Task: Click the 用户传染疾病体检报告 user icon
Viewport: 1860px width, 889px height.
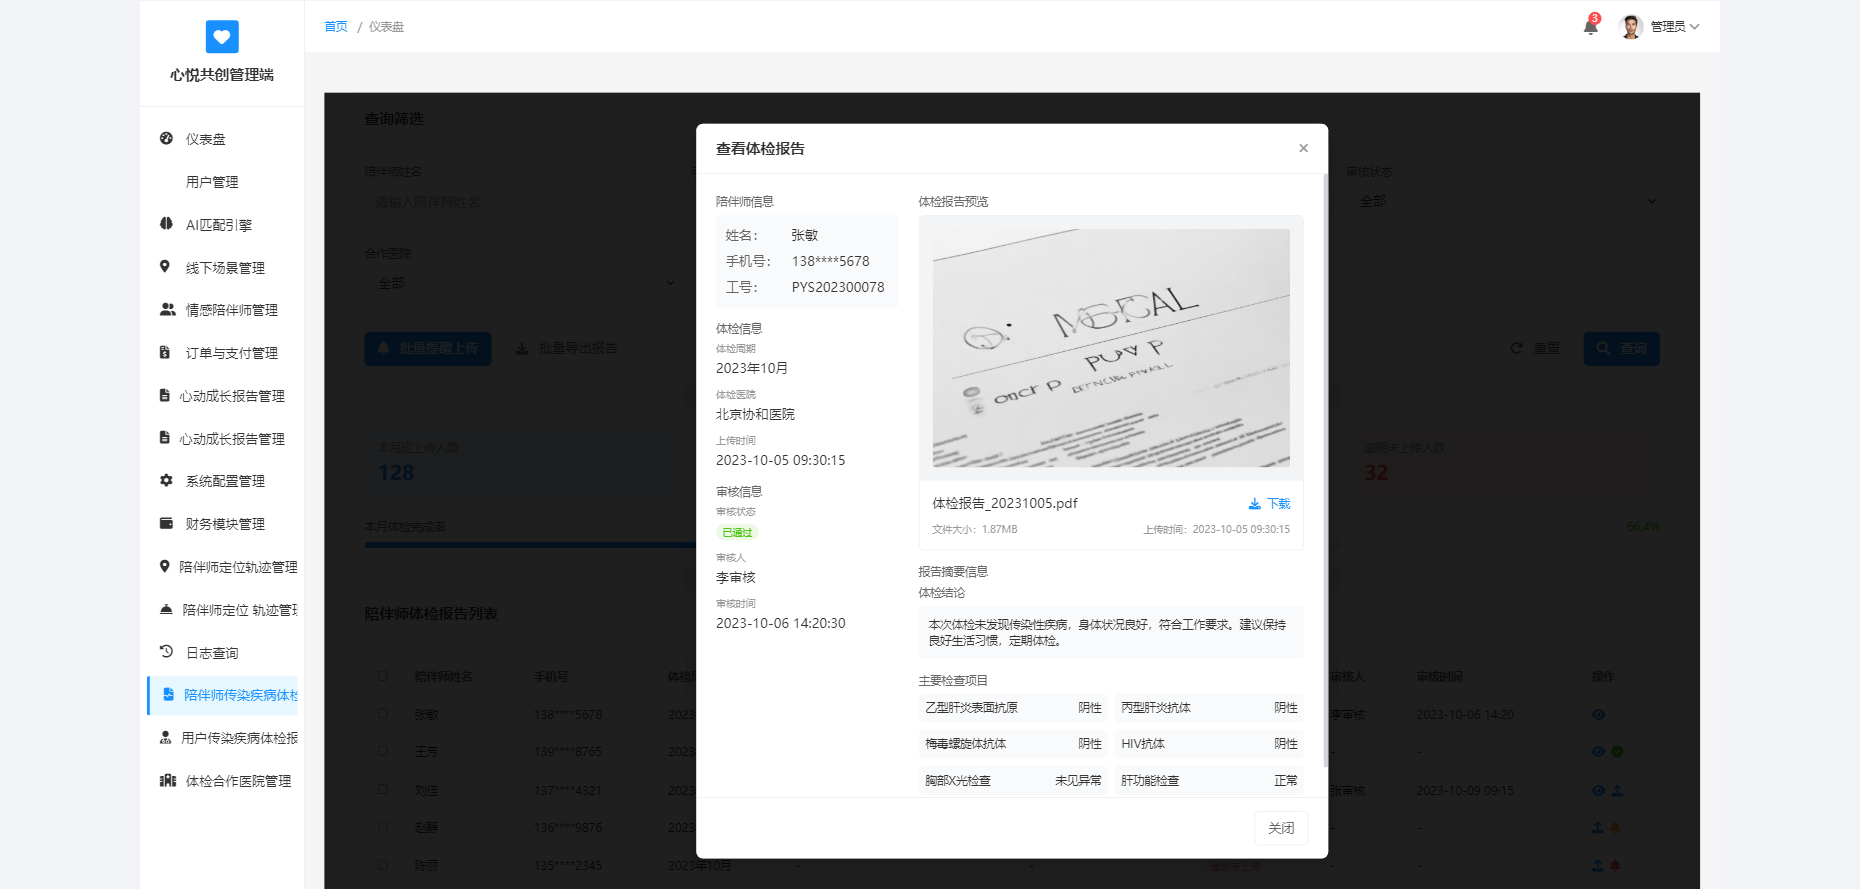Action: [x=165, y=738]
